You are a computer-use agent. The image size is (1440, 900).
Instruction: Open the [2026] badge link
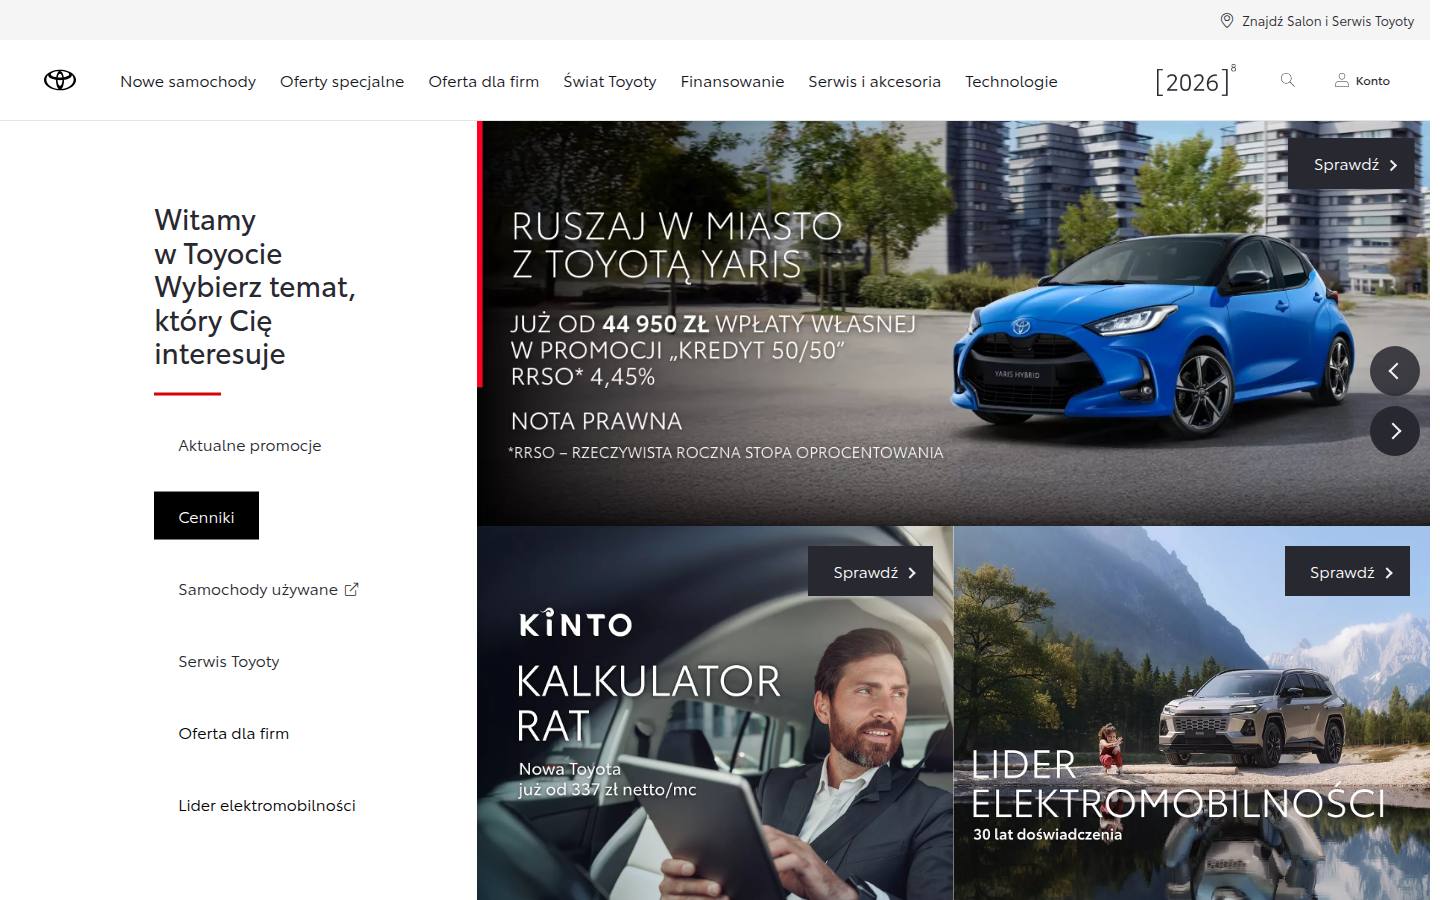click(x=1195, y=81)
